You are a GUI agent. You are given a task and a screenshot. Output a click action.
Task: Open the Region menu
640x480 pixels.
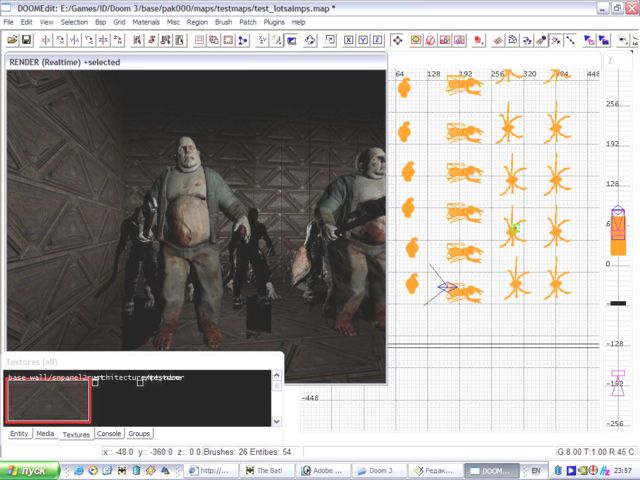(x=197, y=22)
